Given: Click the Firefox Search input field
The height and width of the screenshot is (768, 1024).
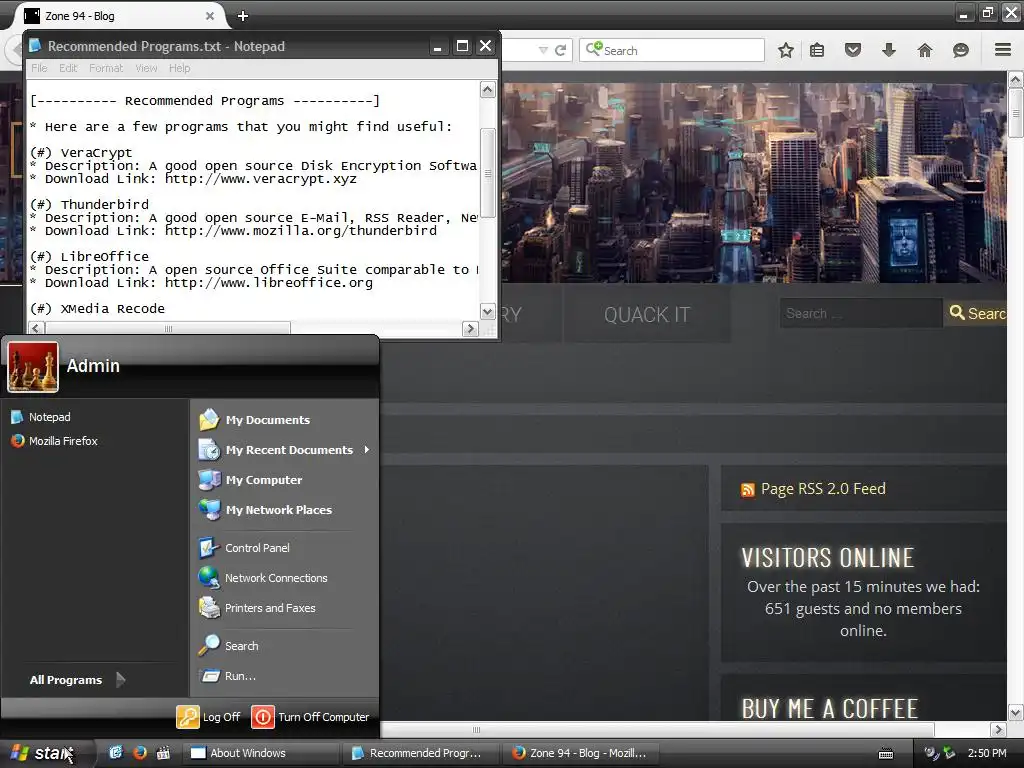Looking at the screenshot, I should coord(672,50).
